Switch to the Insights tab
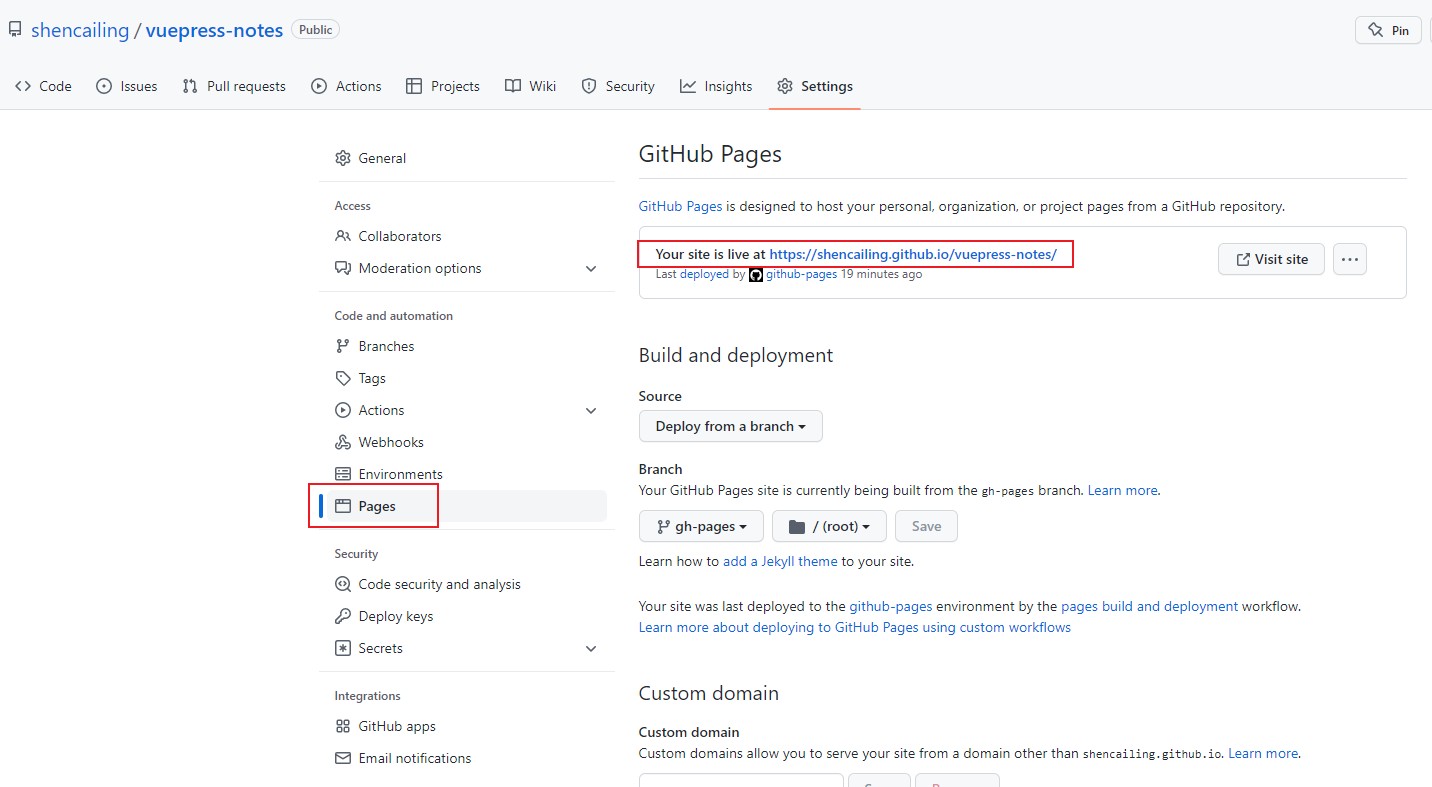The height and width of the screenshot is (787, 1432). click(x=716, y=86)
